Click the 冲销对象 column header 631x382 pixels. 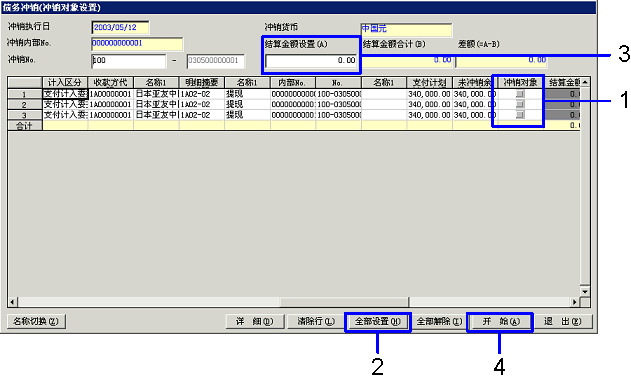point(521,83)
